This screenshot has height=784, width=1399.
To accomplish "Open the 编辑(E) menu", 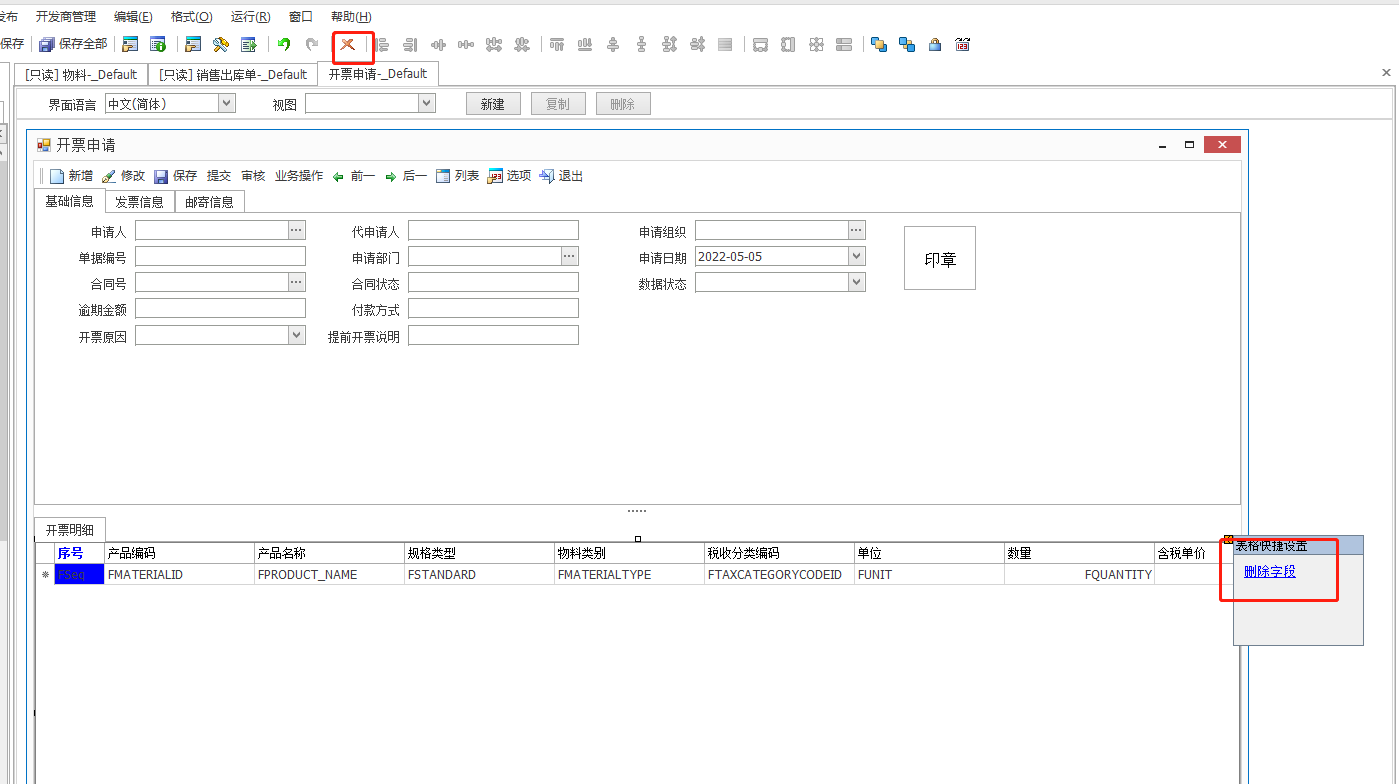I will pyautogui.click(x=133, y=17).
